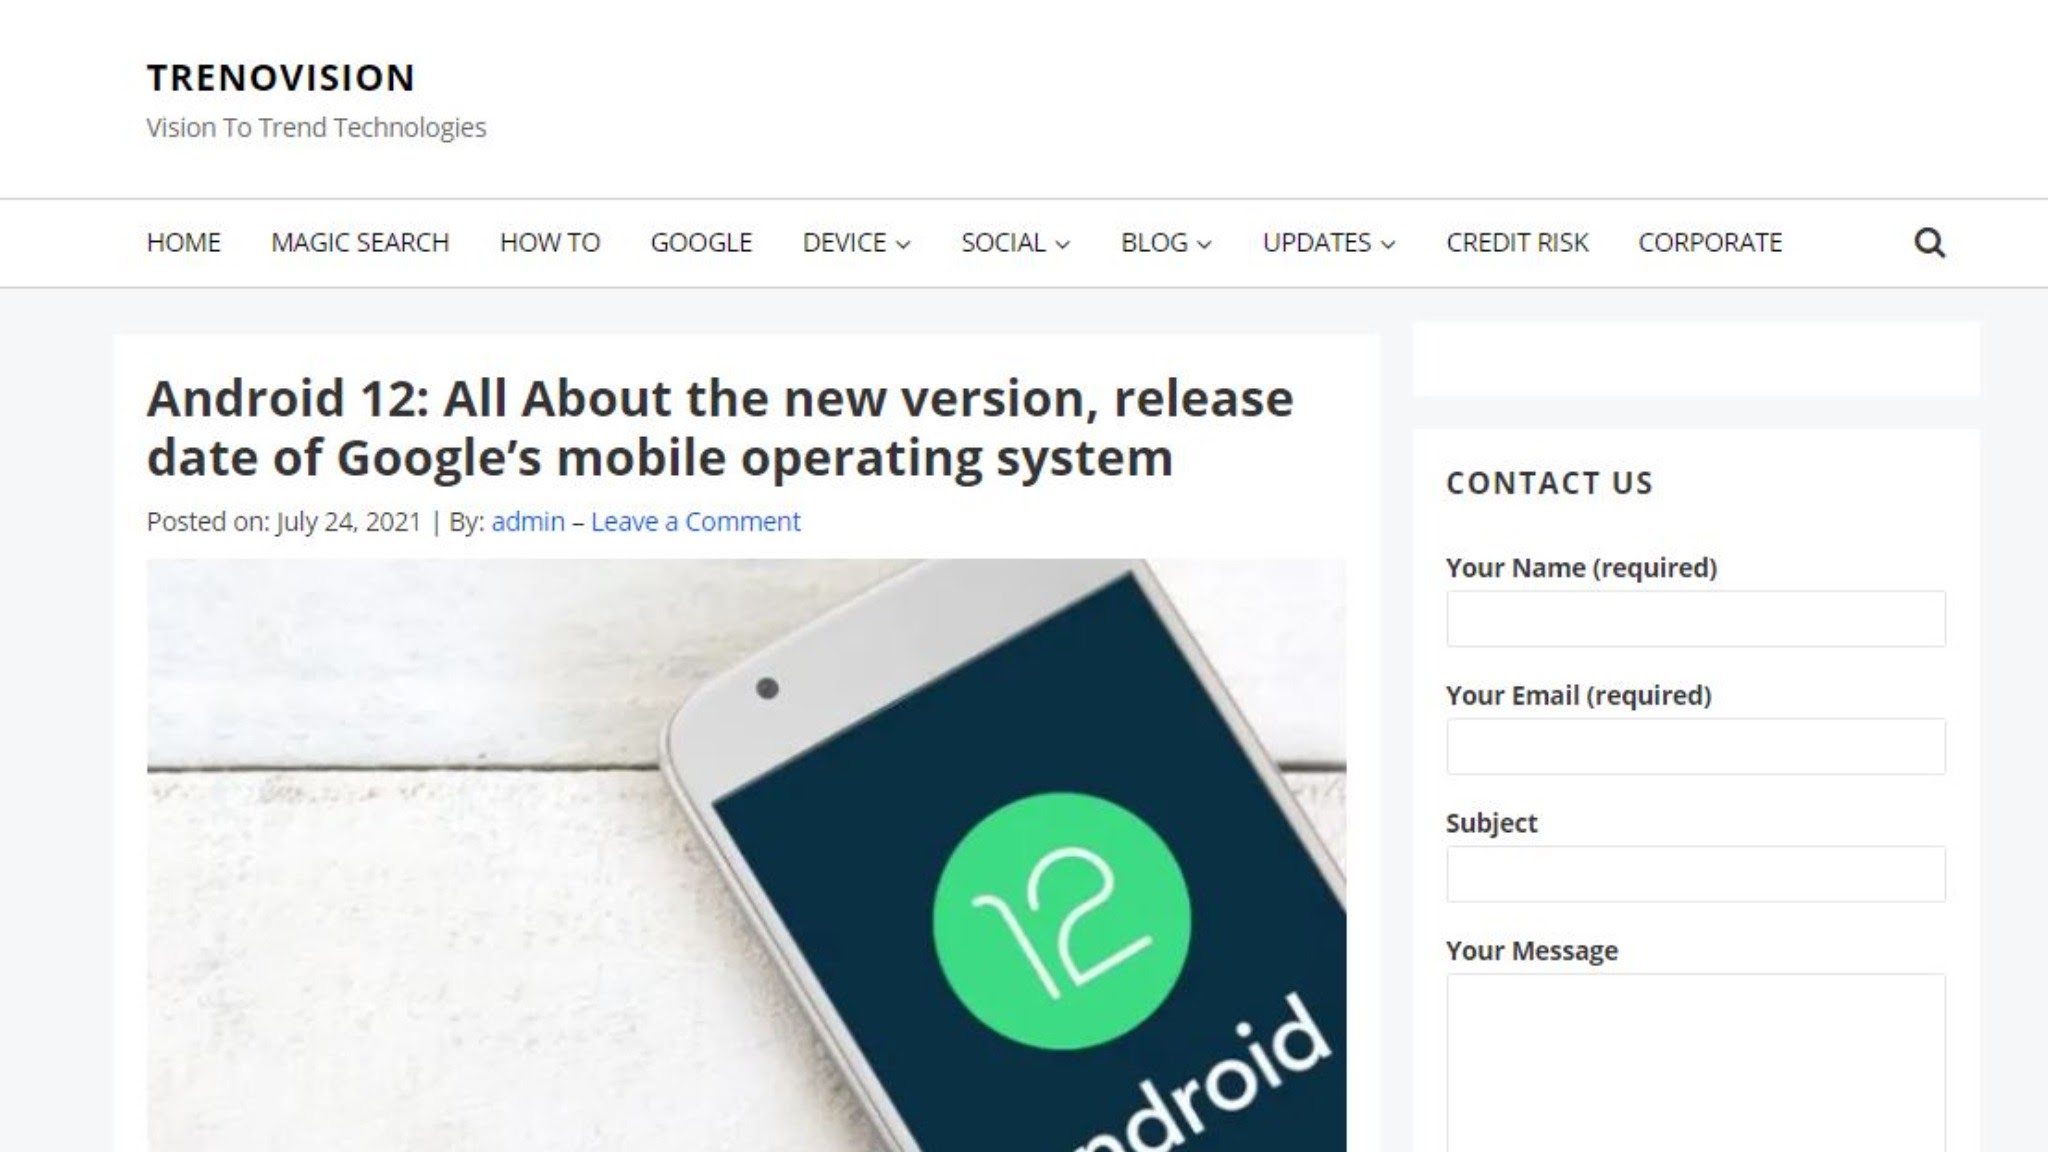
Task: Expand the SOCIAL dropdown menu
Action: pyautogui.click(x=1015, y=243)
